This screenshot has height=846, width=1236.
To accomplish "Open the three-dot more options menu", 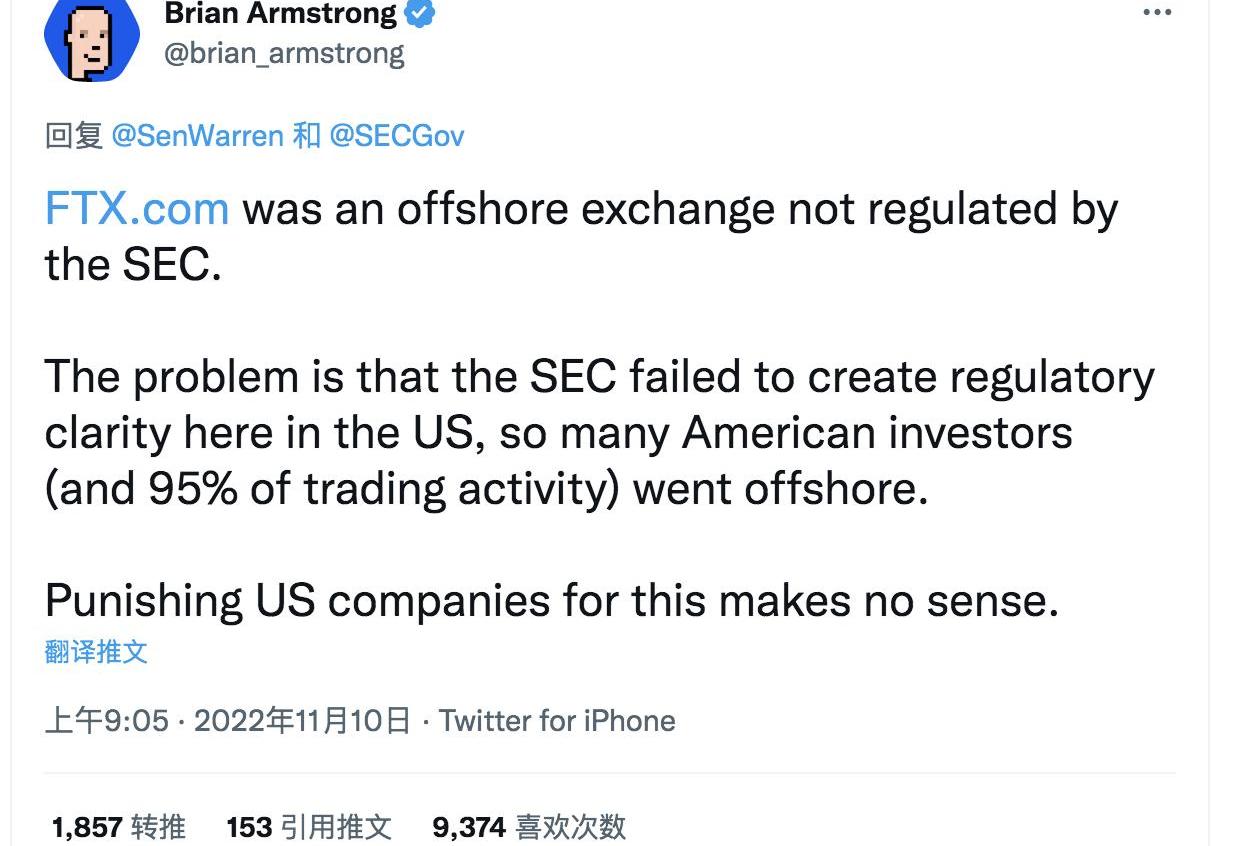I will [1156, 13].
